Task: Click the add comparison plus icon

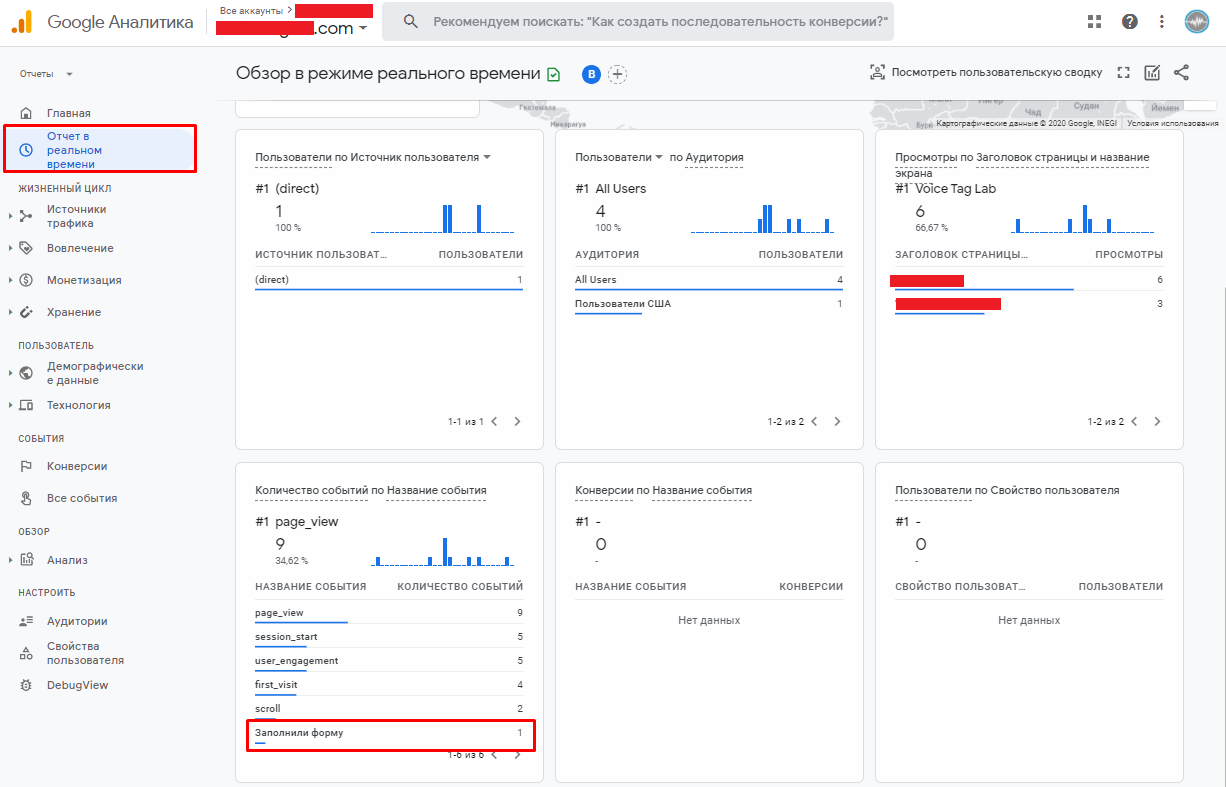Action: [618, 74]
